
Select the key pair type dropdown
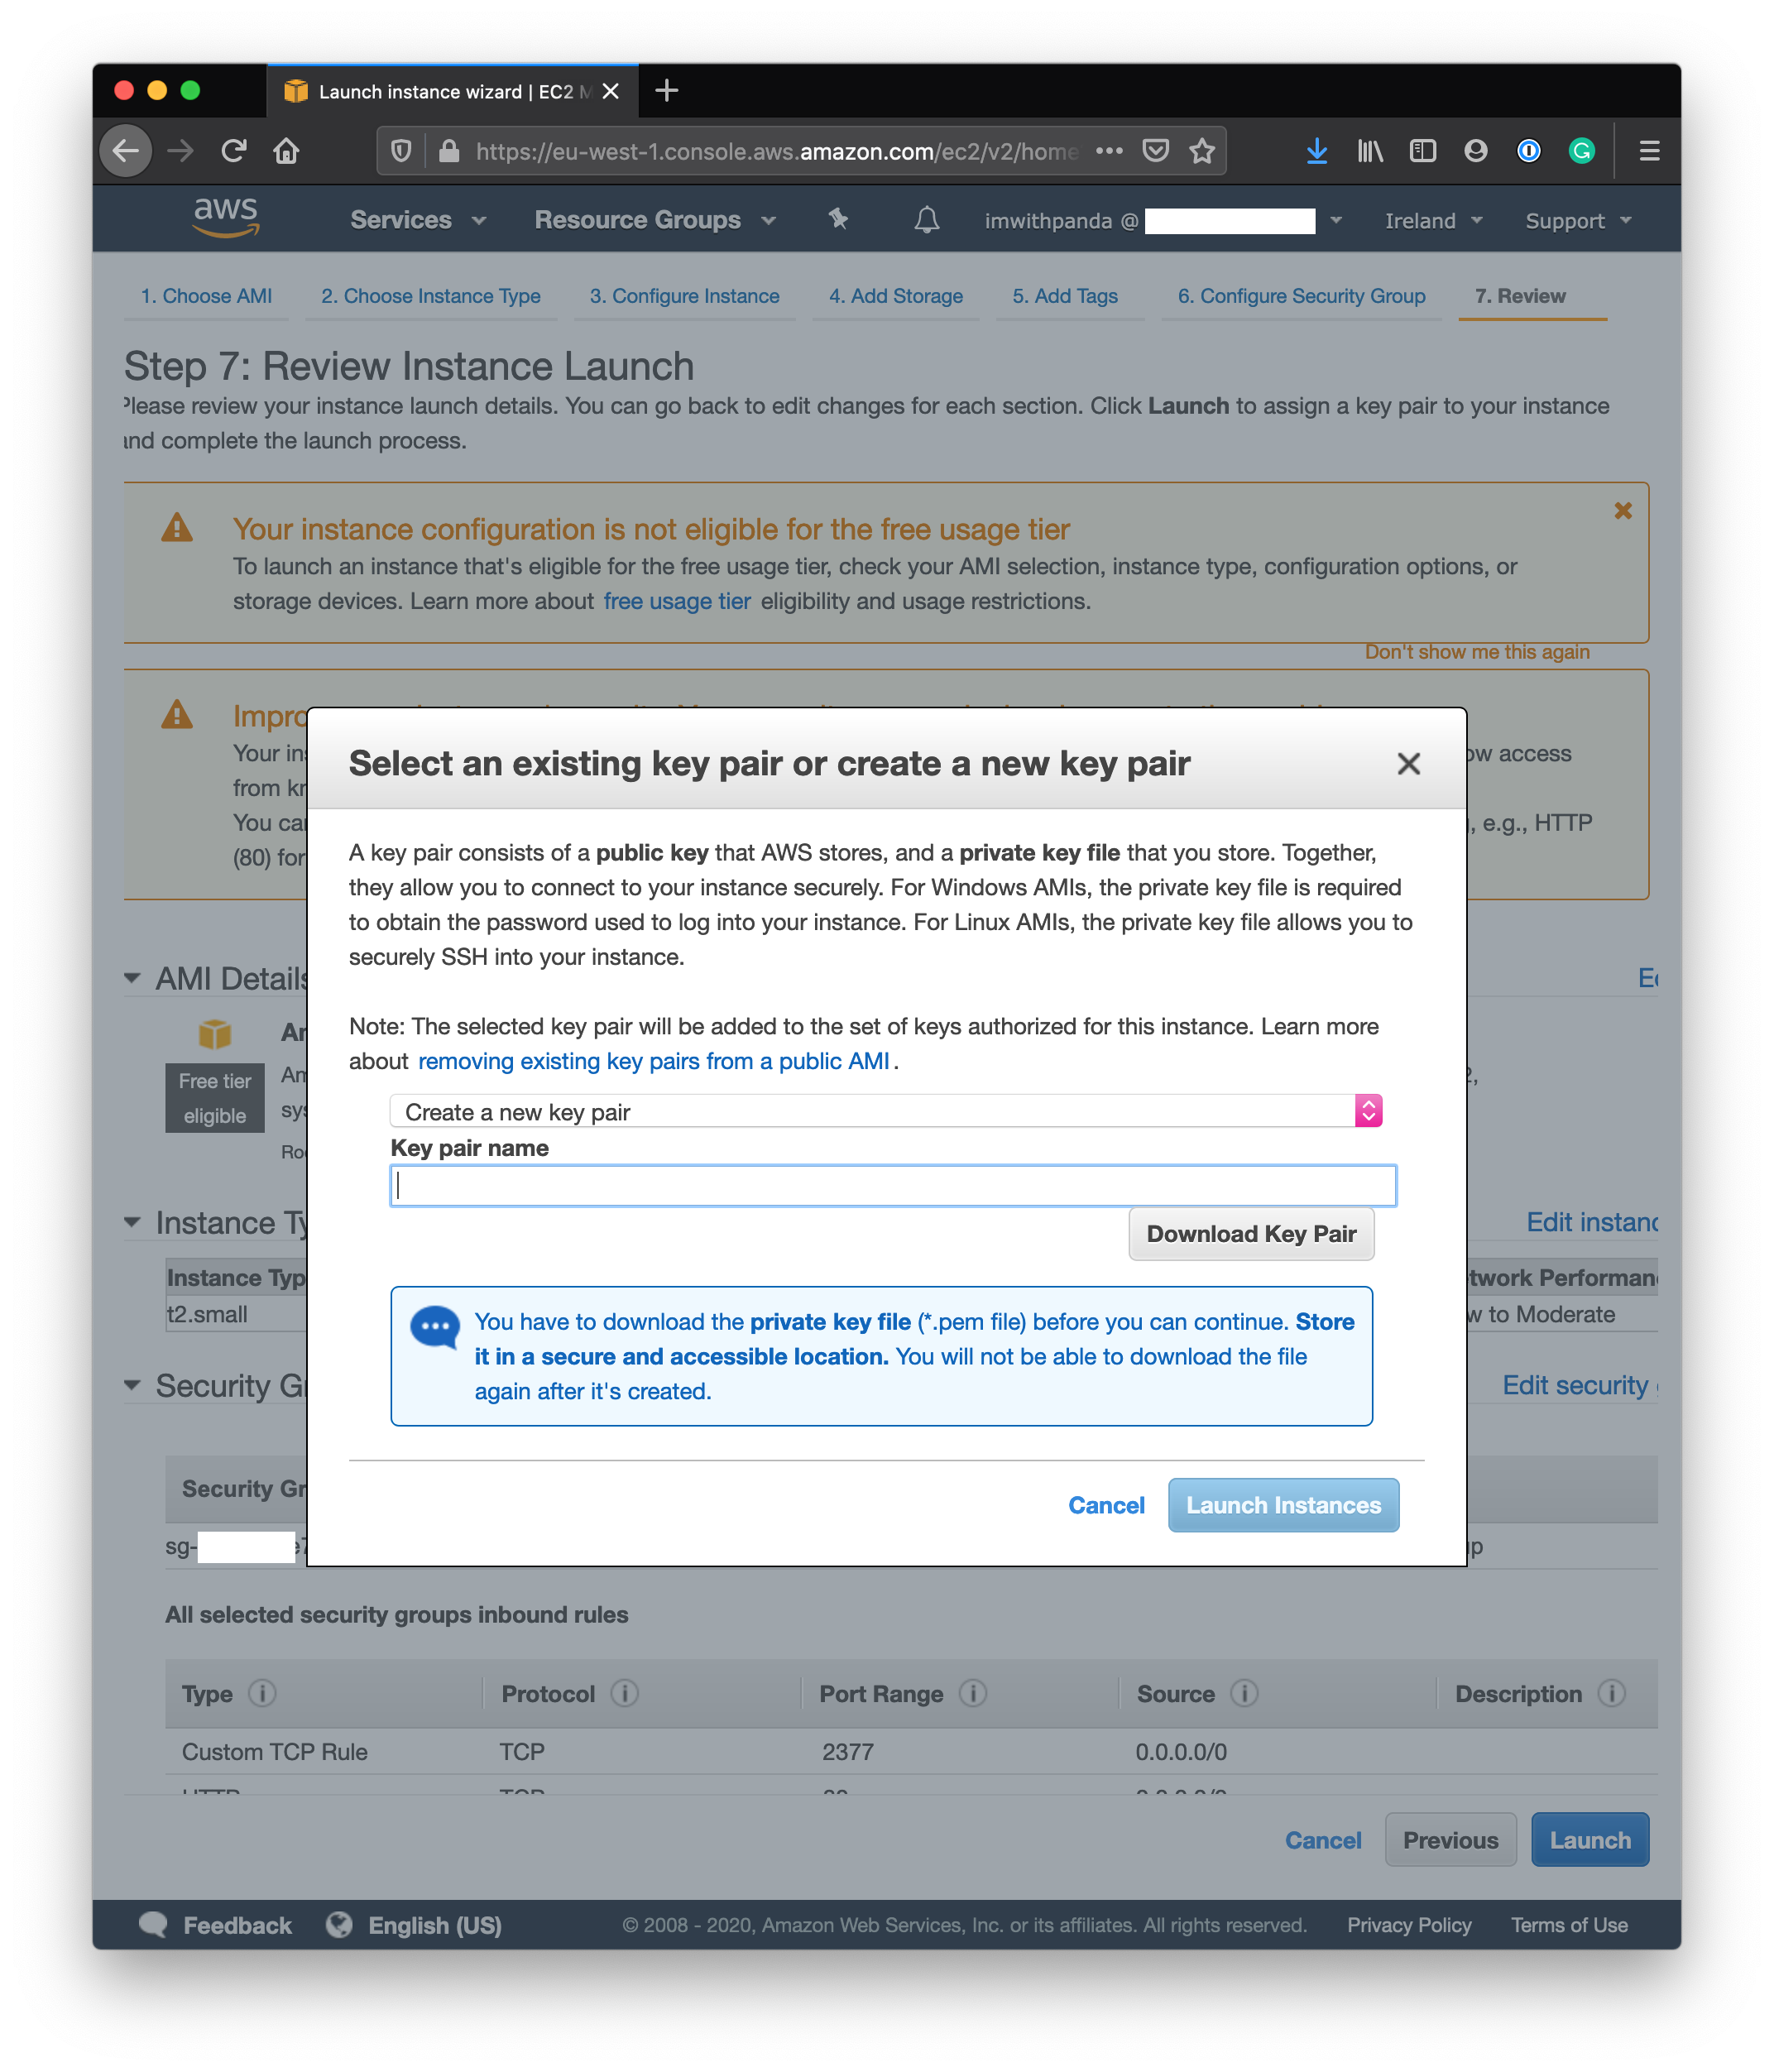pos(880,1110)
